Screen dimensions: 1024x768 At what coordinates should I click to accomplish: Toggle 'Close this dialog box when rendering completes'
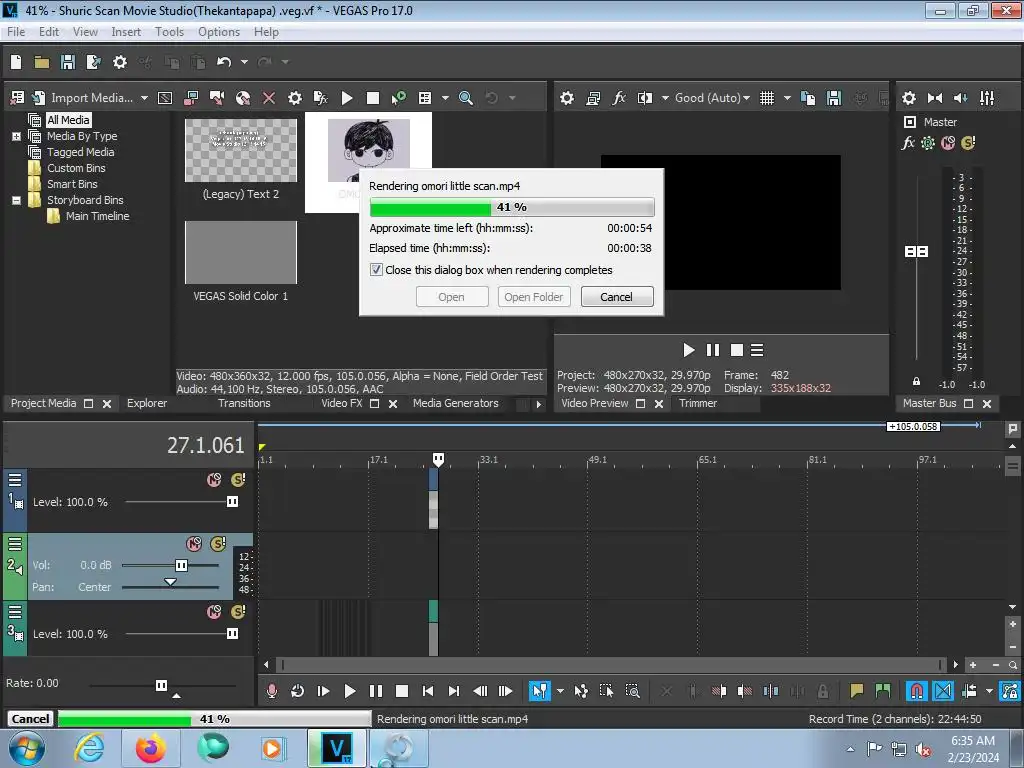(376, 270)
